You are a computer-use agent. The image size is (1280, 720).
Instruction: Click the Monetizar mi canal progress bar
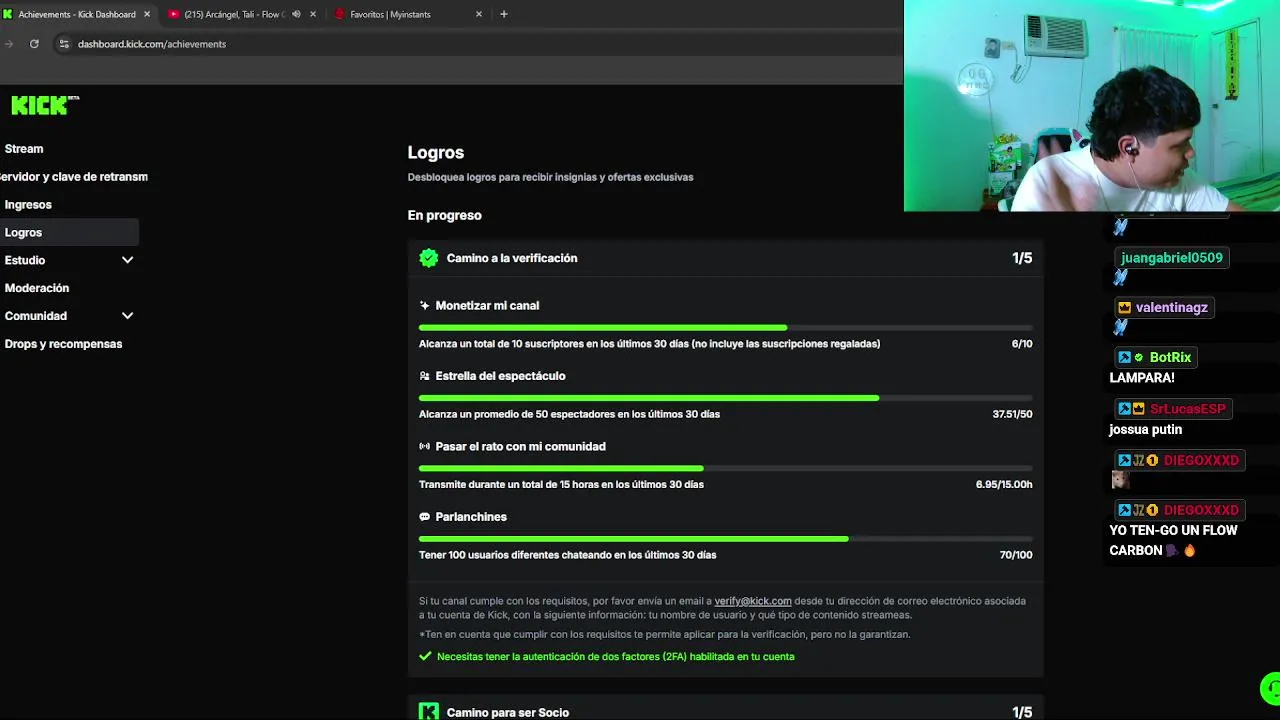point(726,328)
